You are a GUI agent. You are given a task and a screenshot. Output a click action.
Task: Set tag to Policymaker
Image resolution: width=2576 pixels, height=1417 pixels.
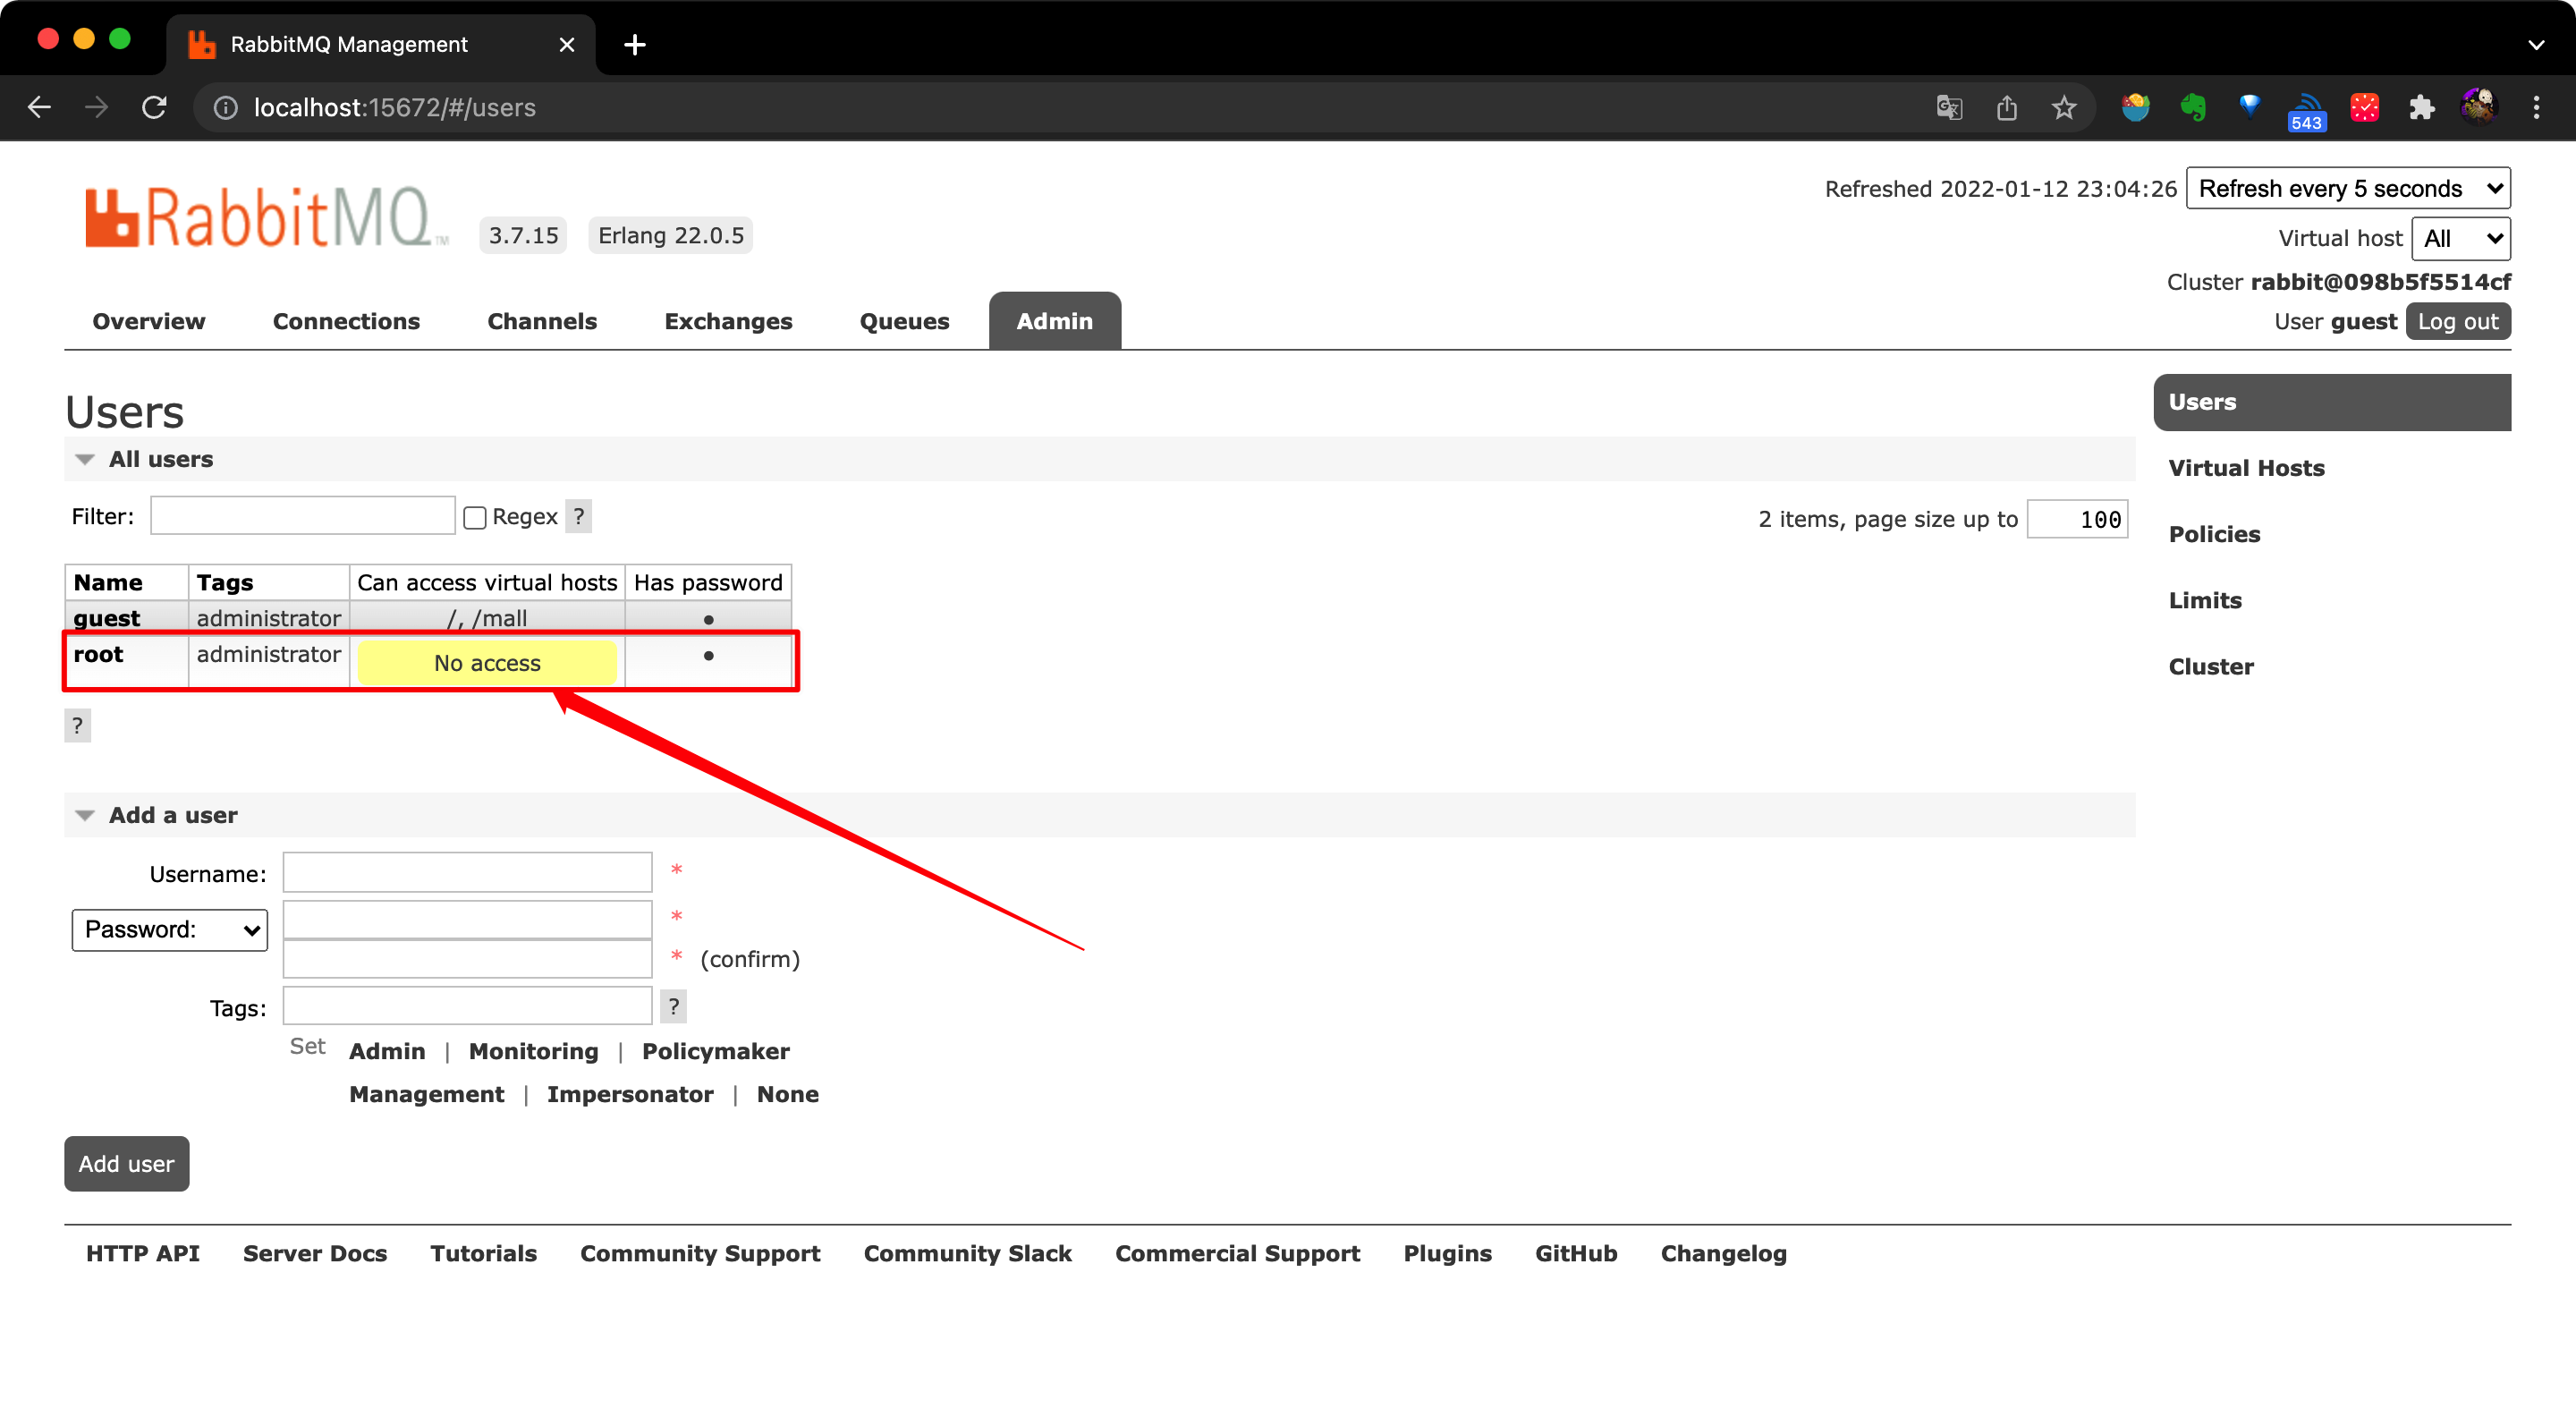tap(715, 1051)
